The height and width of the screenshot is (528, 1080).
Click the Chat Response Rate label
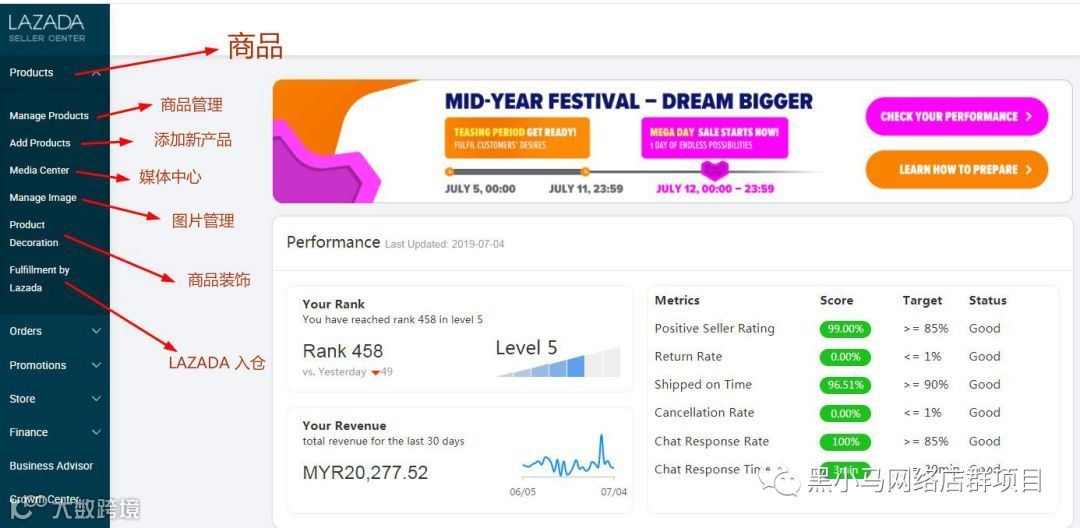point(712,441)
